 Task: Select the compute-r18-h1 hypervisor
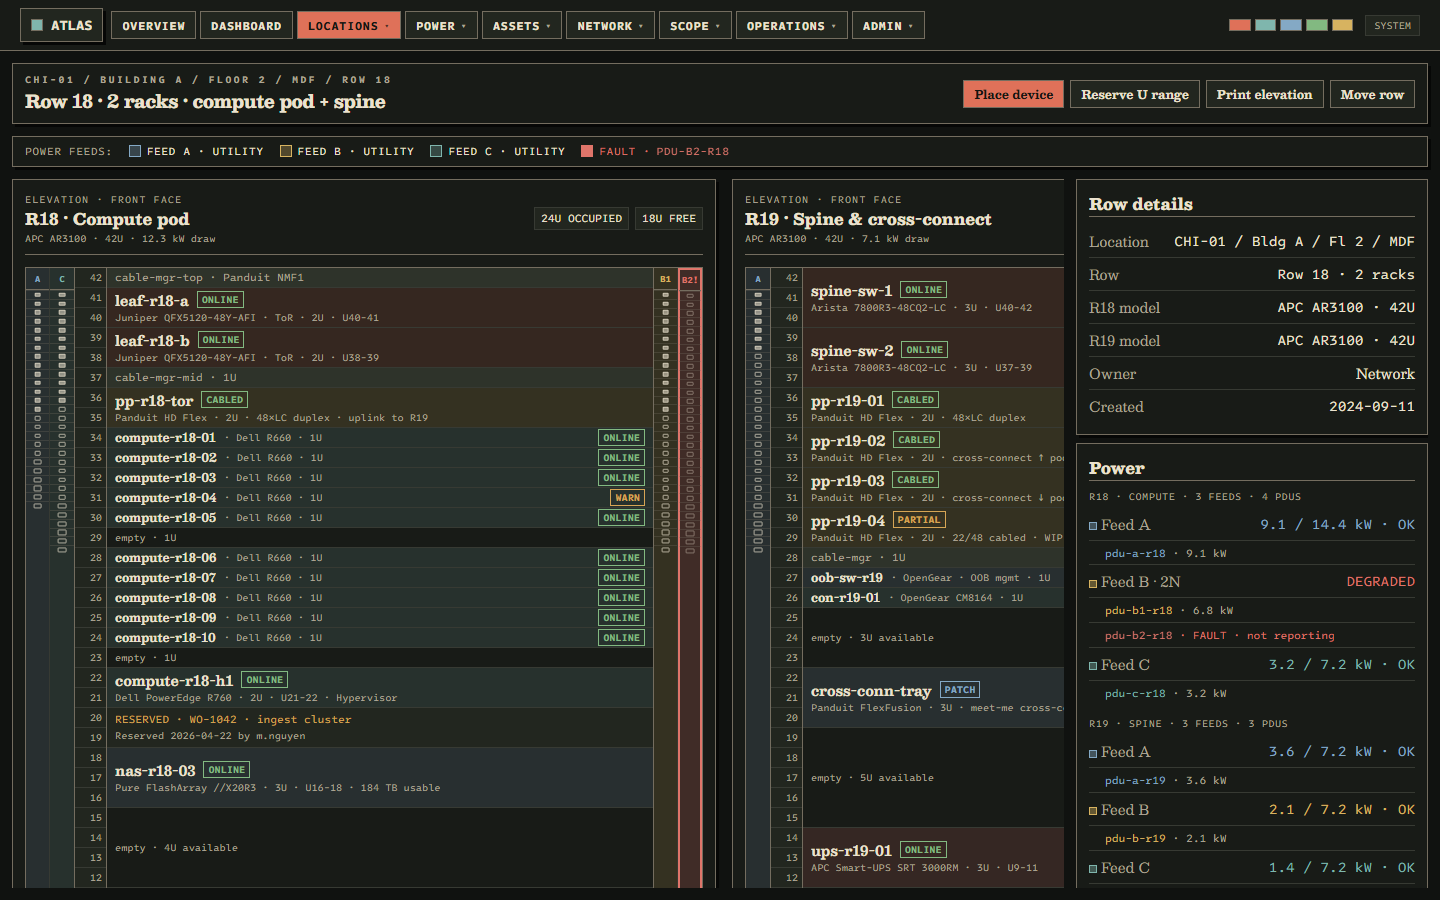coord(379,688)
